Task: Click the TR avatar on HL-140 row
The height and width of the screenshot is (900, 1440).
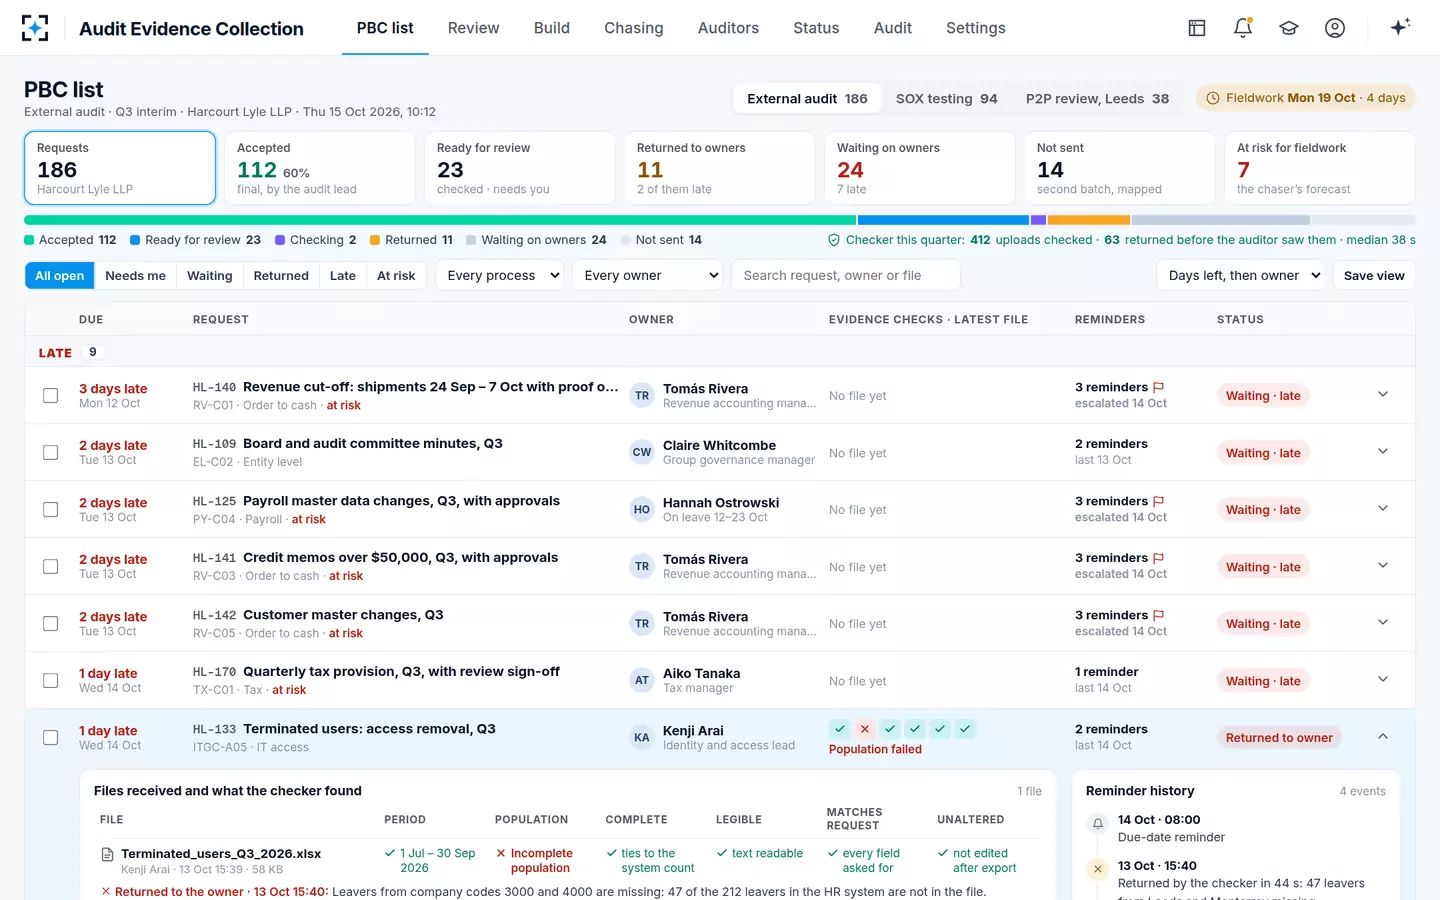Action: click(642, 396)
